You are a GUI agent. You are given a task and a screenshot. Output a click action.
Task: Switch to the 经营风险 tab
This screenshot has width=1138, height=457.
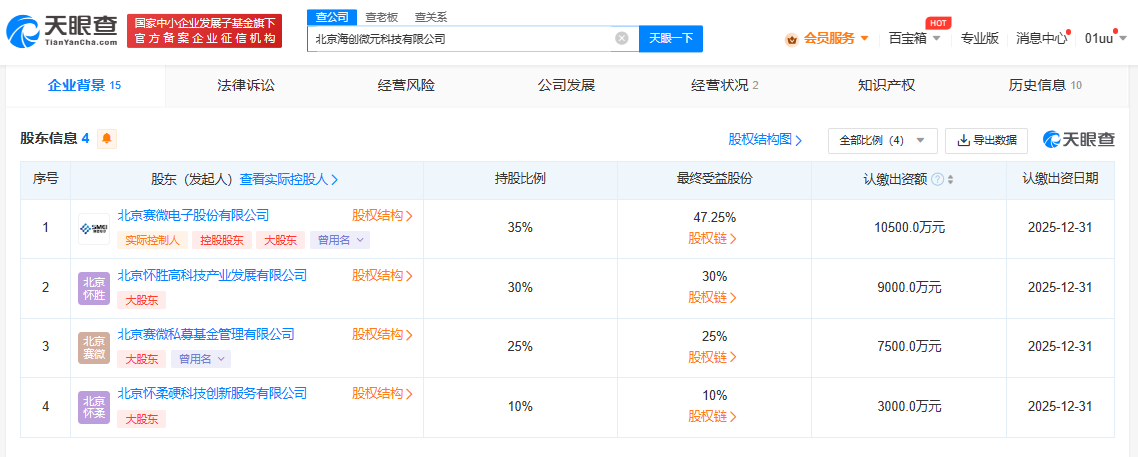coord(406,86)
